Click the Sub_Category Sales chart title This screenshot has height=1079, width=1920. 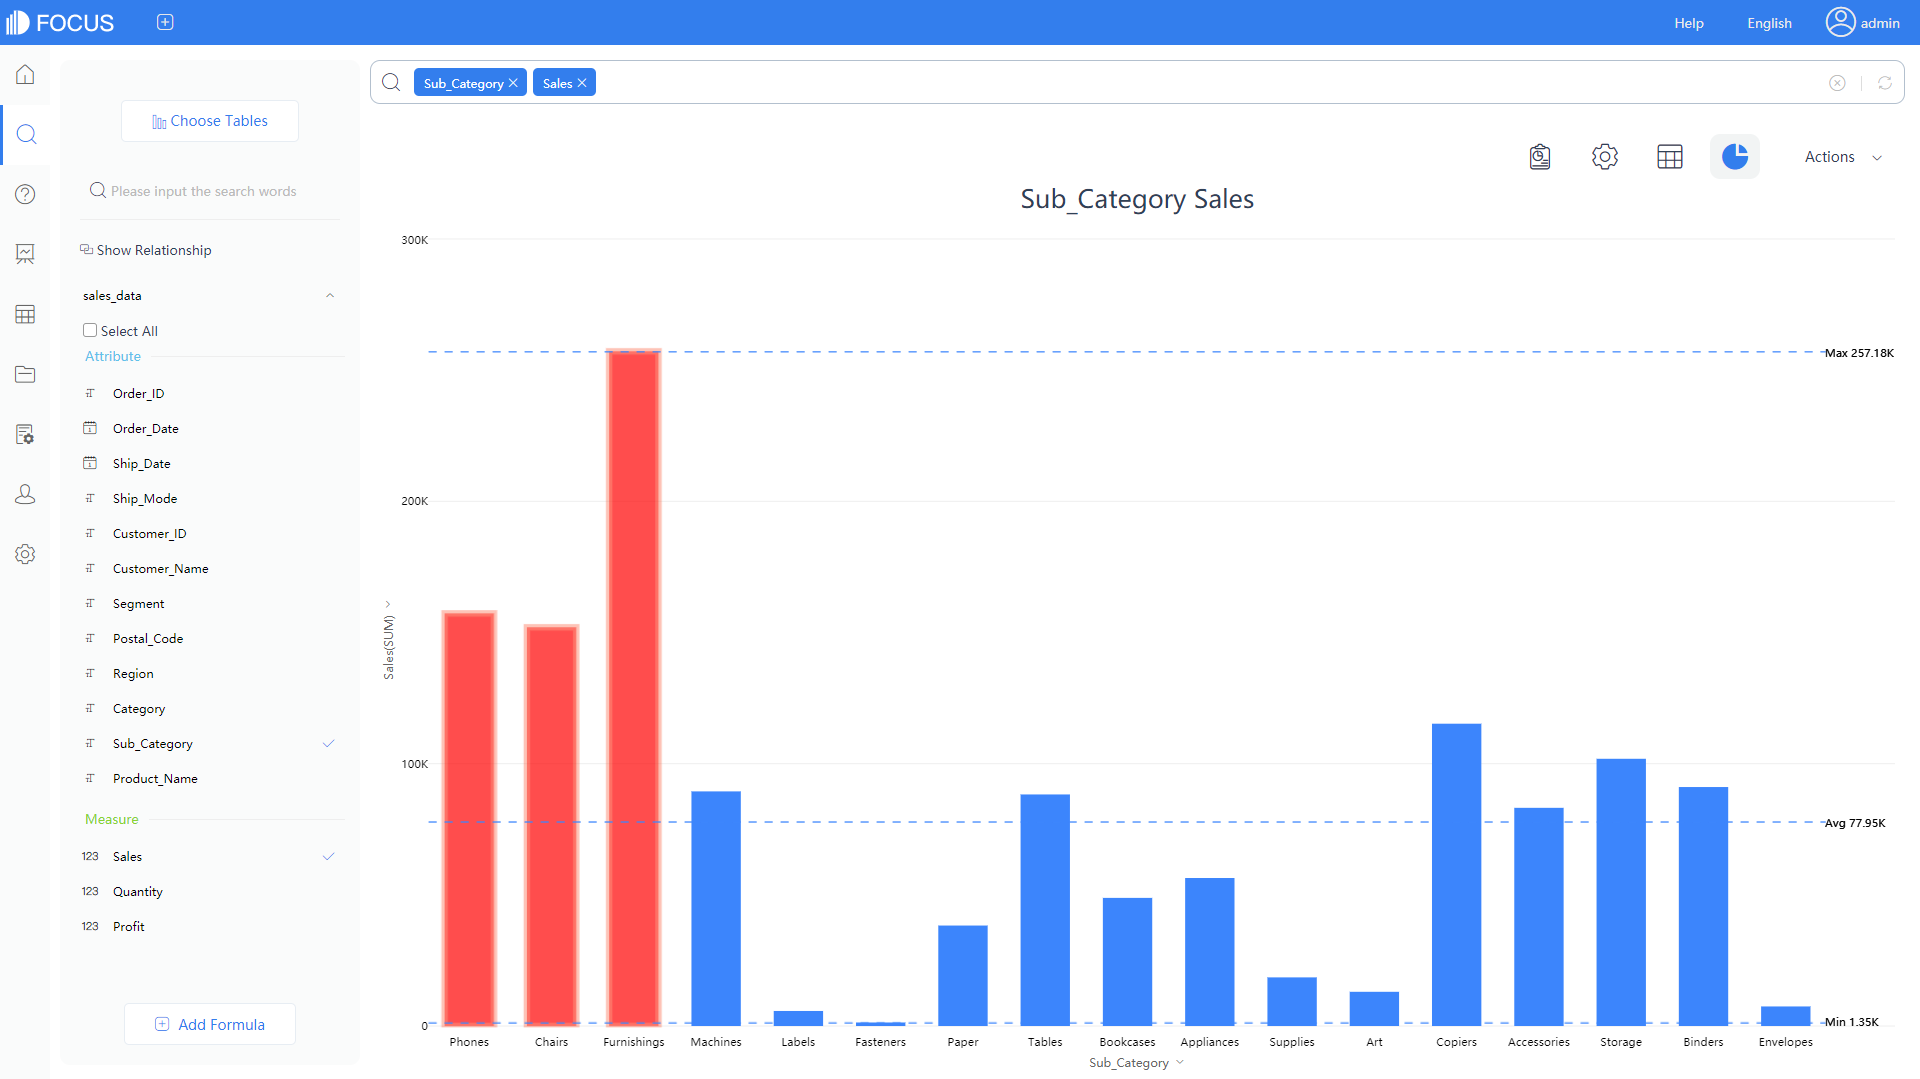tap(1137, 199)
